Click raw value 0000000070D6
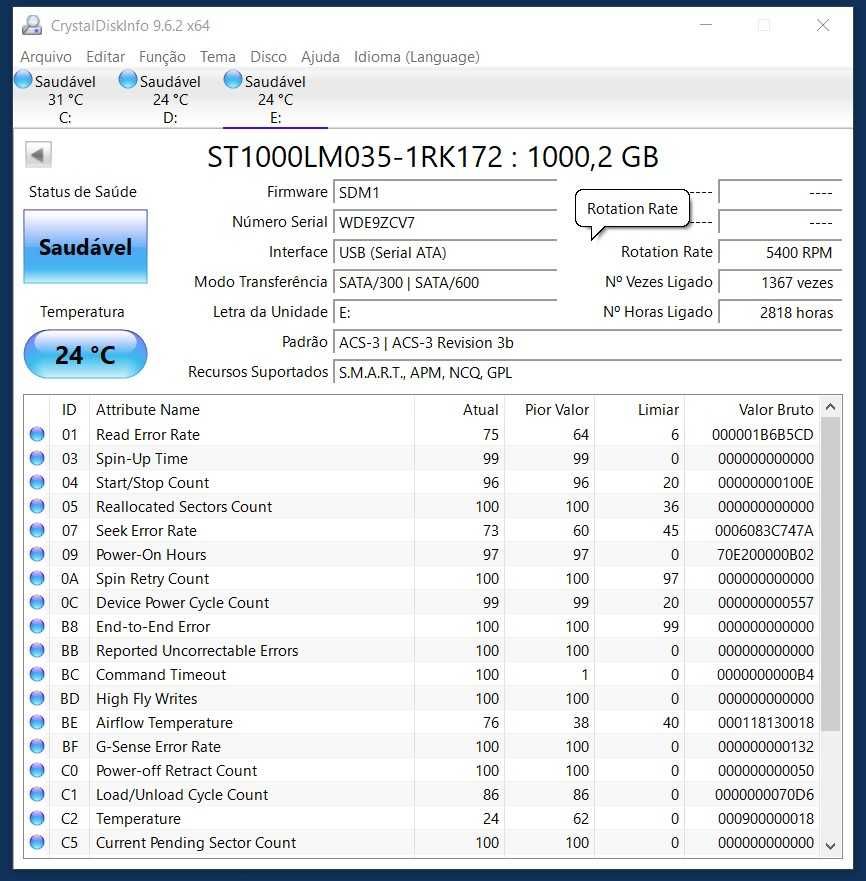Image resolution: width=866 pixels, height=881 pixels. [764, 794]
